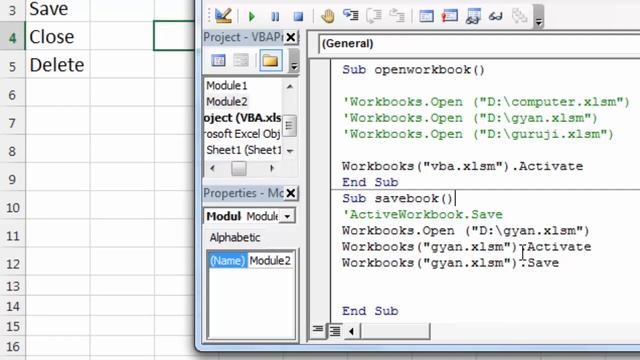Open the Watch Window icon
The height and width of the screenshot is (360, 640).
pos(473,16)
